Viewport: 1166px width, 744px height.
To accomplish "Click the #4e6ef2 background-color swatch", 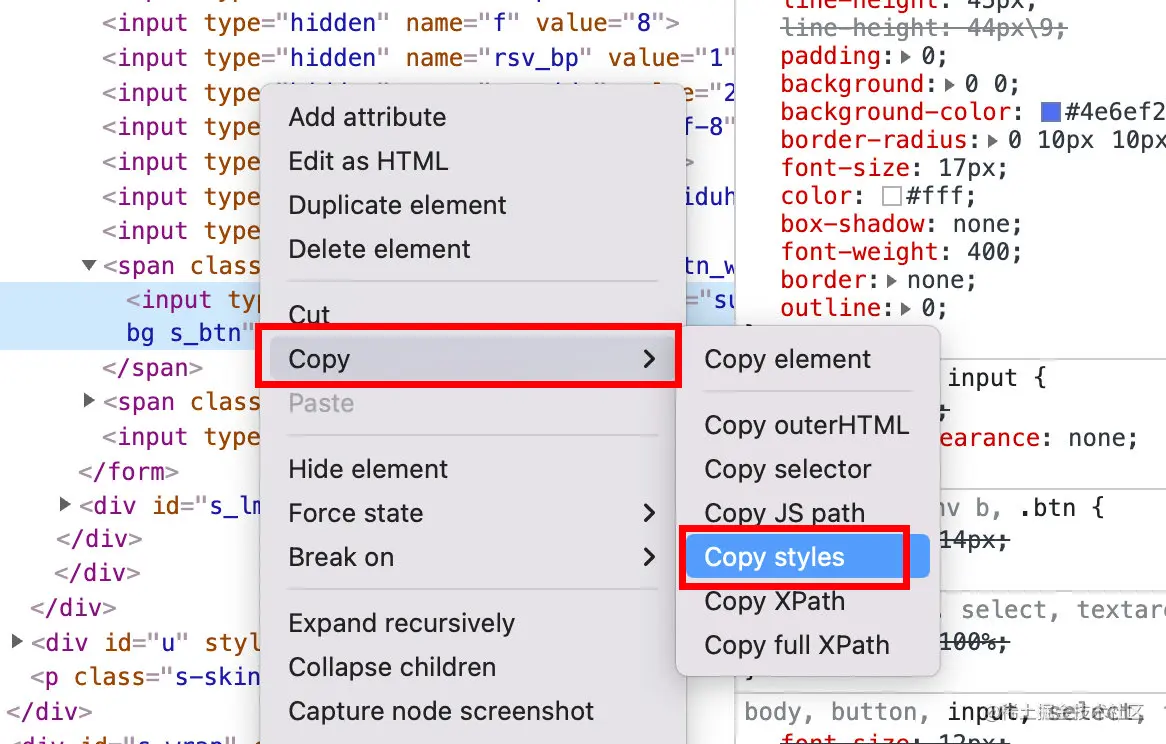I will [1050, 112].
